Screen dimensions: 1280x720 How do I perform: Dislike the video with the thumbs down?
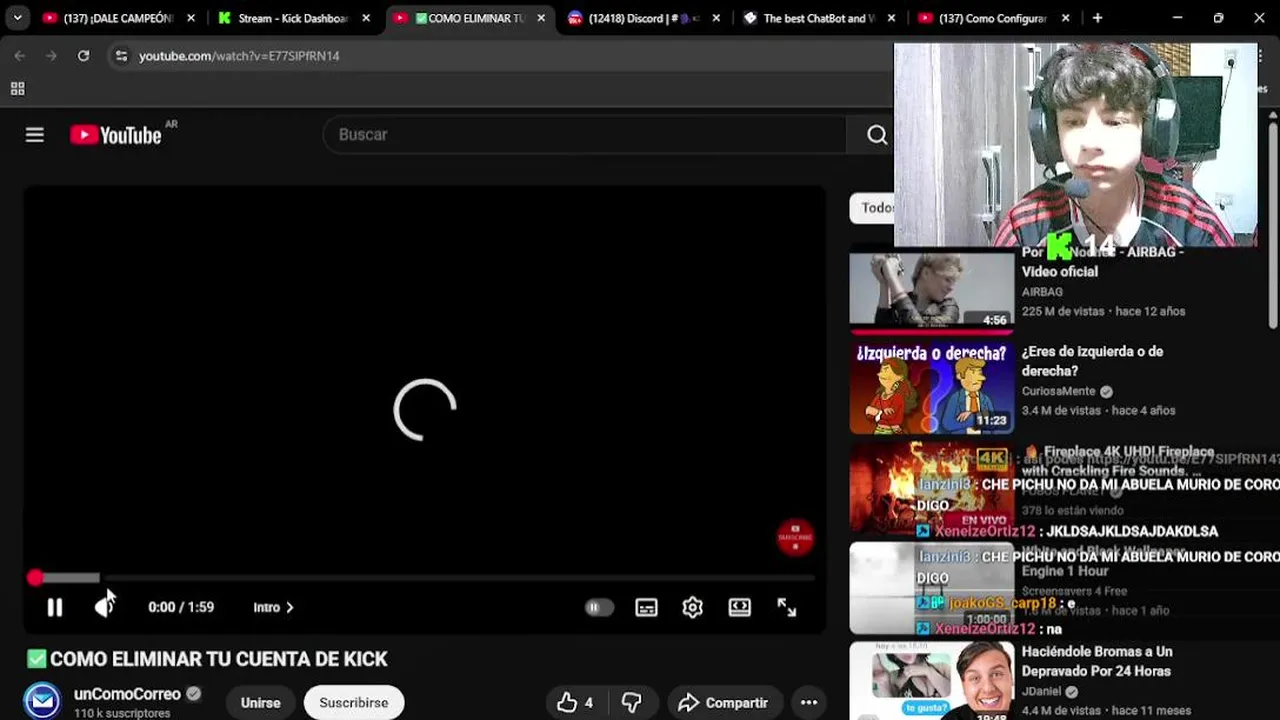[632, 703]
